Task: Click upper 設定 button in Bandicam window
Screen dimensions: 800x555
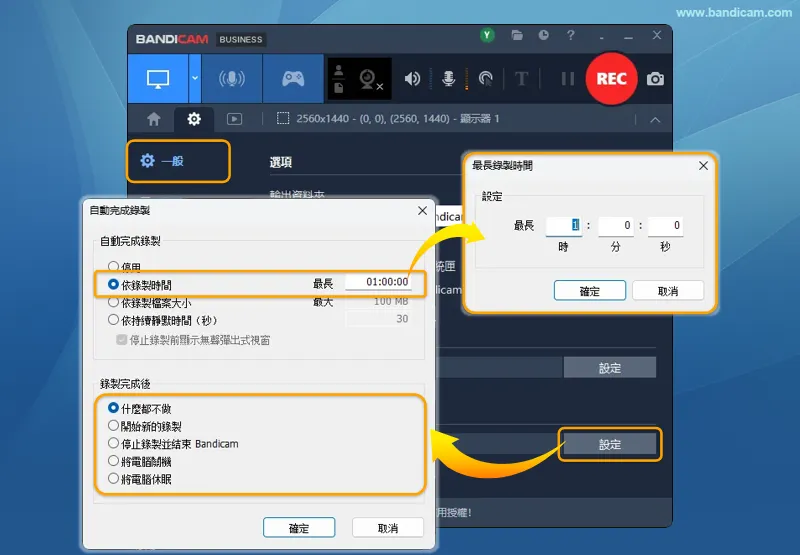Action: [x=610, y=368]
